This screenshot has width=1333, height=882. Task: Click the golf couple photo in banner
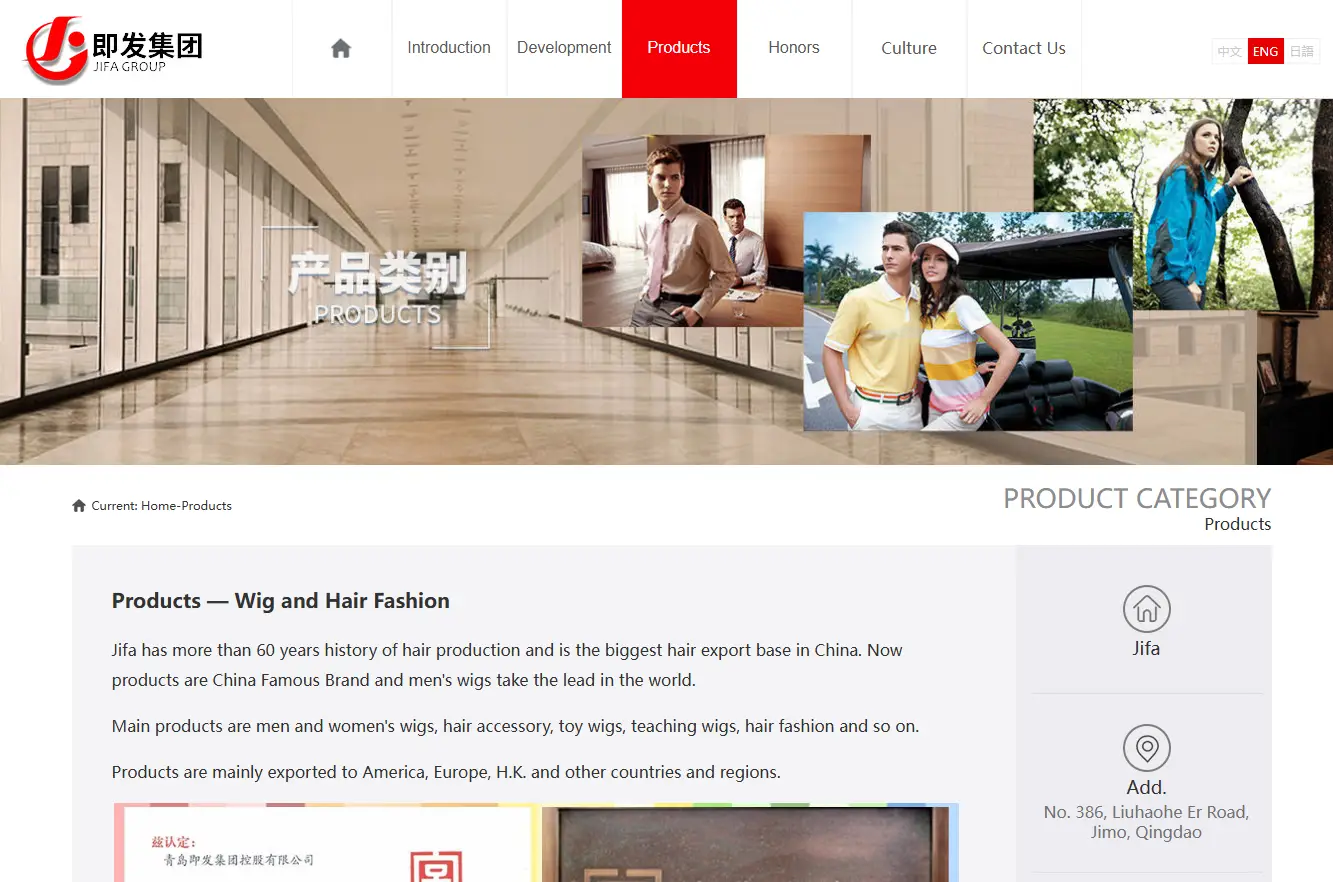click(968, 321)
